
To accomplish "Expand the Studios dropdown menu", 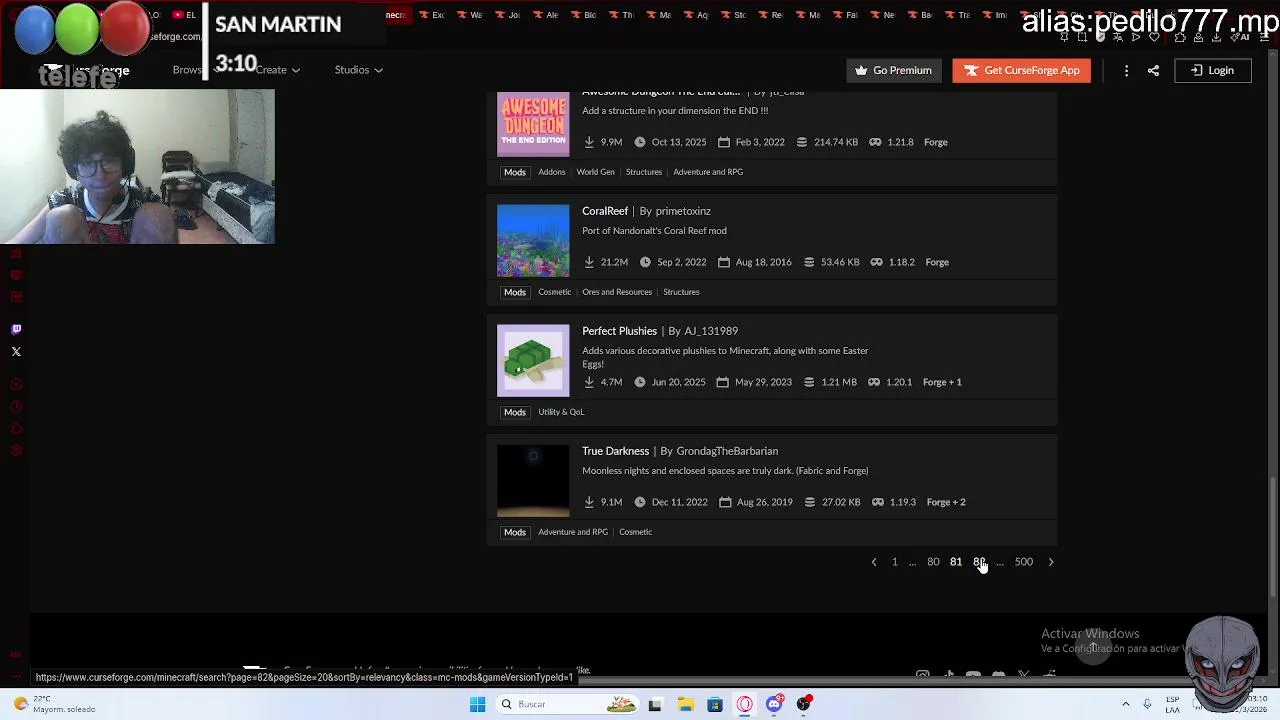I will pos(358,70).
